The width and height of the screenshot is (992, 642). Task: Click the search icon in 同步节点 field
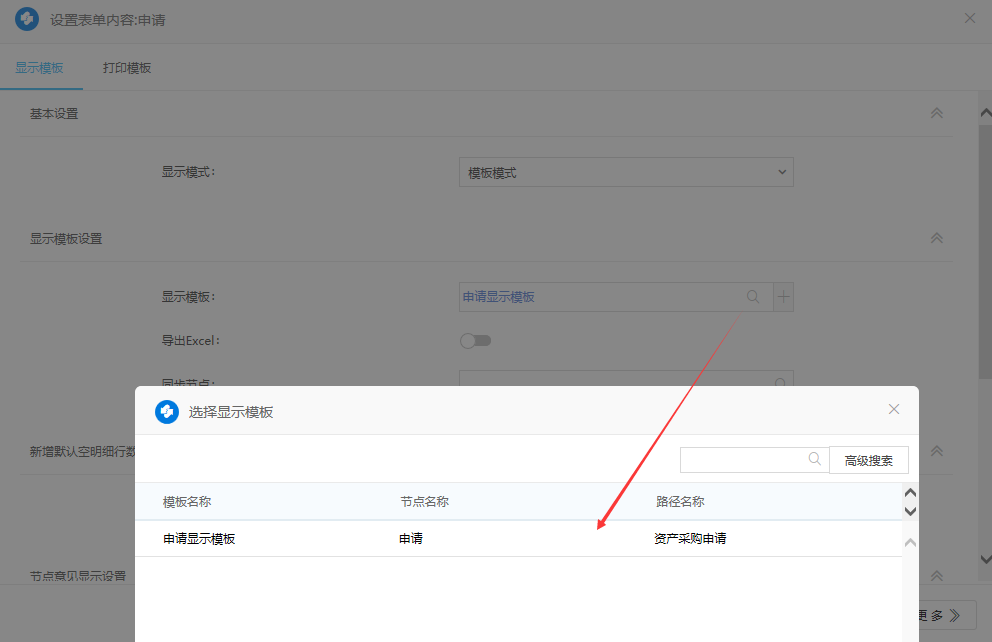[780, 383]
